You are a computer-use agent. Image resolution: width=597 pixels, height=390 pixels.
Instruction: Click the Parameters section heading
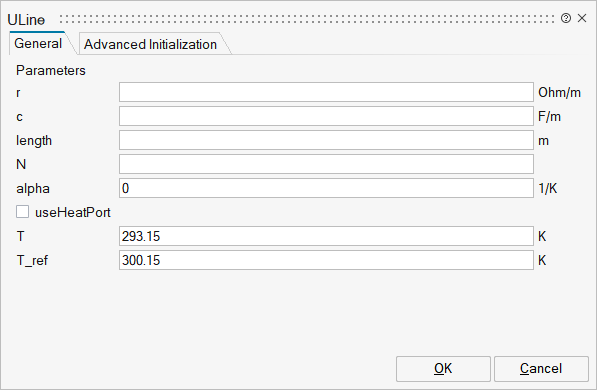51,70
